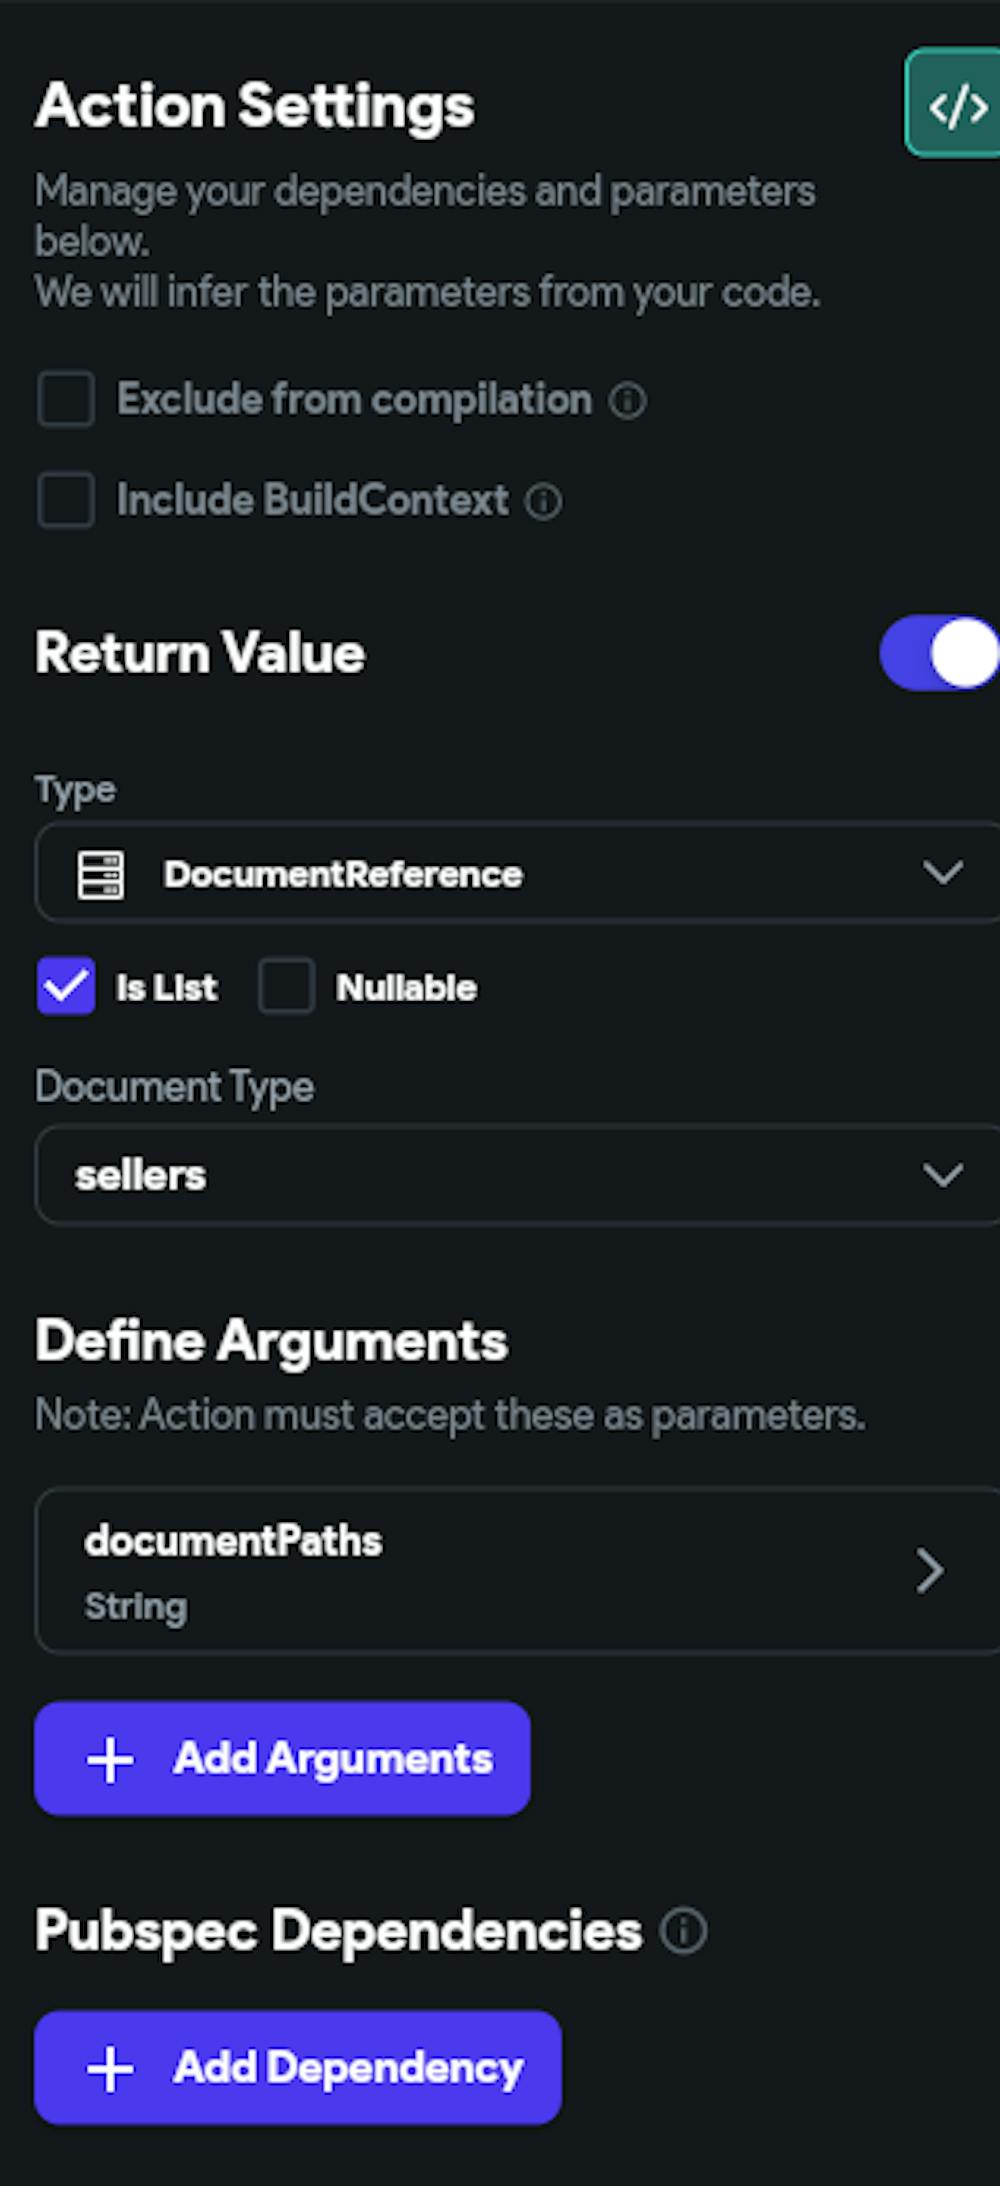Click the Add Arguments button
Image resolution: width=1000 pixels, height=2186 pixels.
(282, 1759)
